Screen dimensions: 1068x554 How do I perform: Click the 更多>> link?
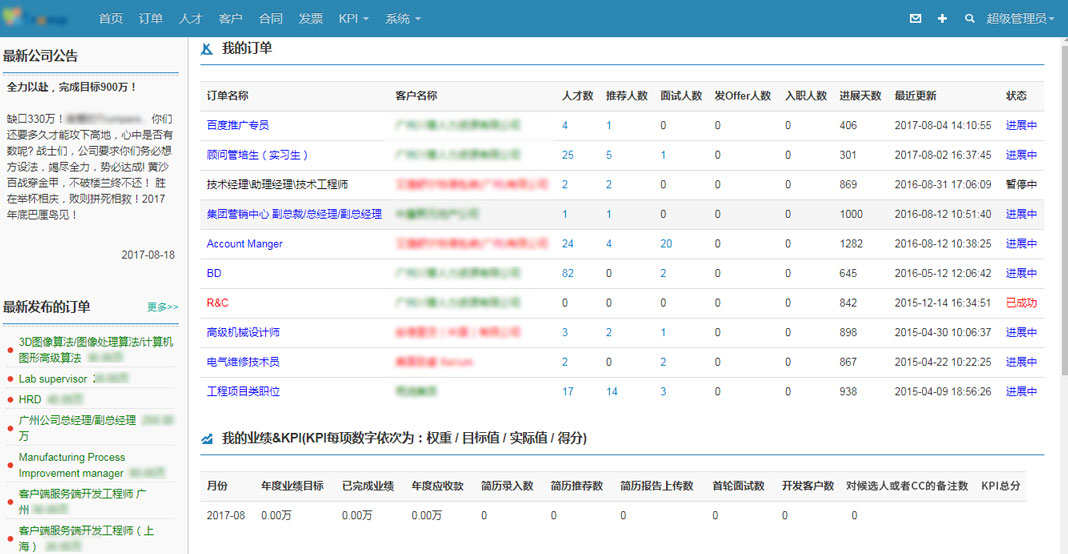162,307
